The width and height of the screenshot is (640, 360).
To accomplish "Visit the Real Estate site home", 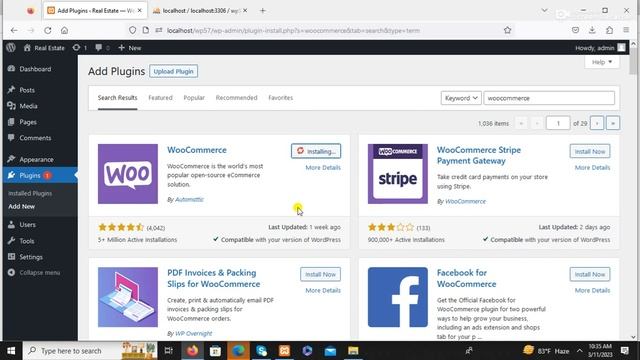I will coord(44,48).
